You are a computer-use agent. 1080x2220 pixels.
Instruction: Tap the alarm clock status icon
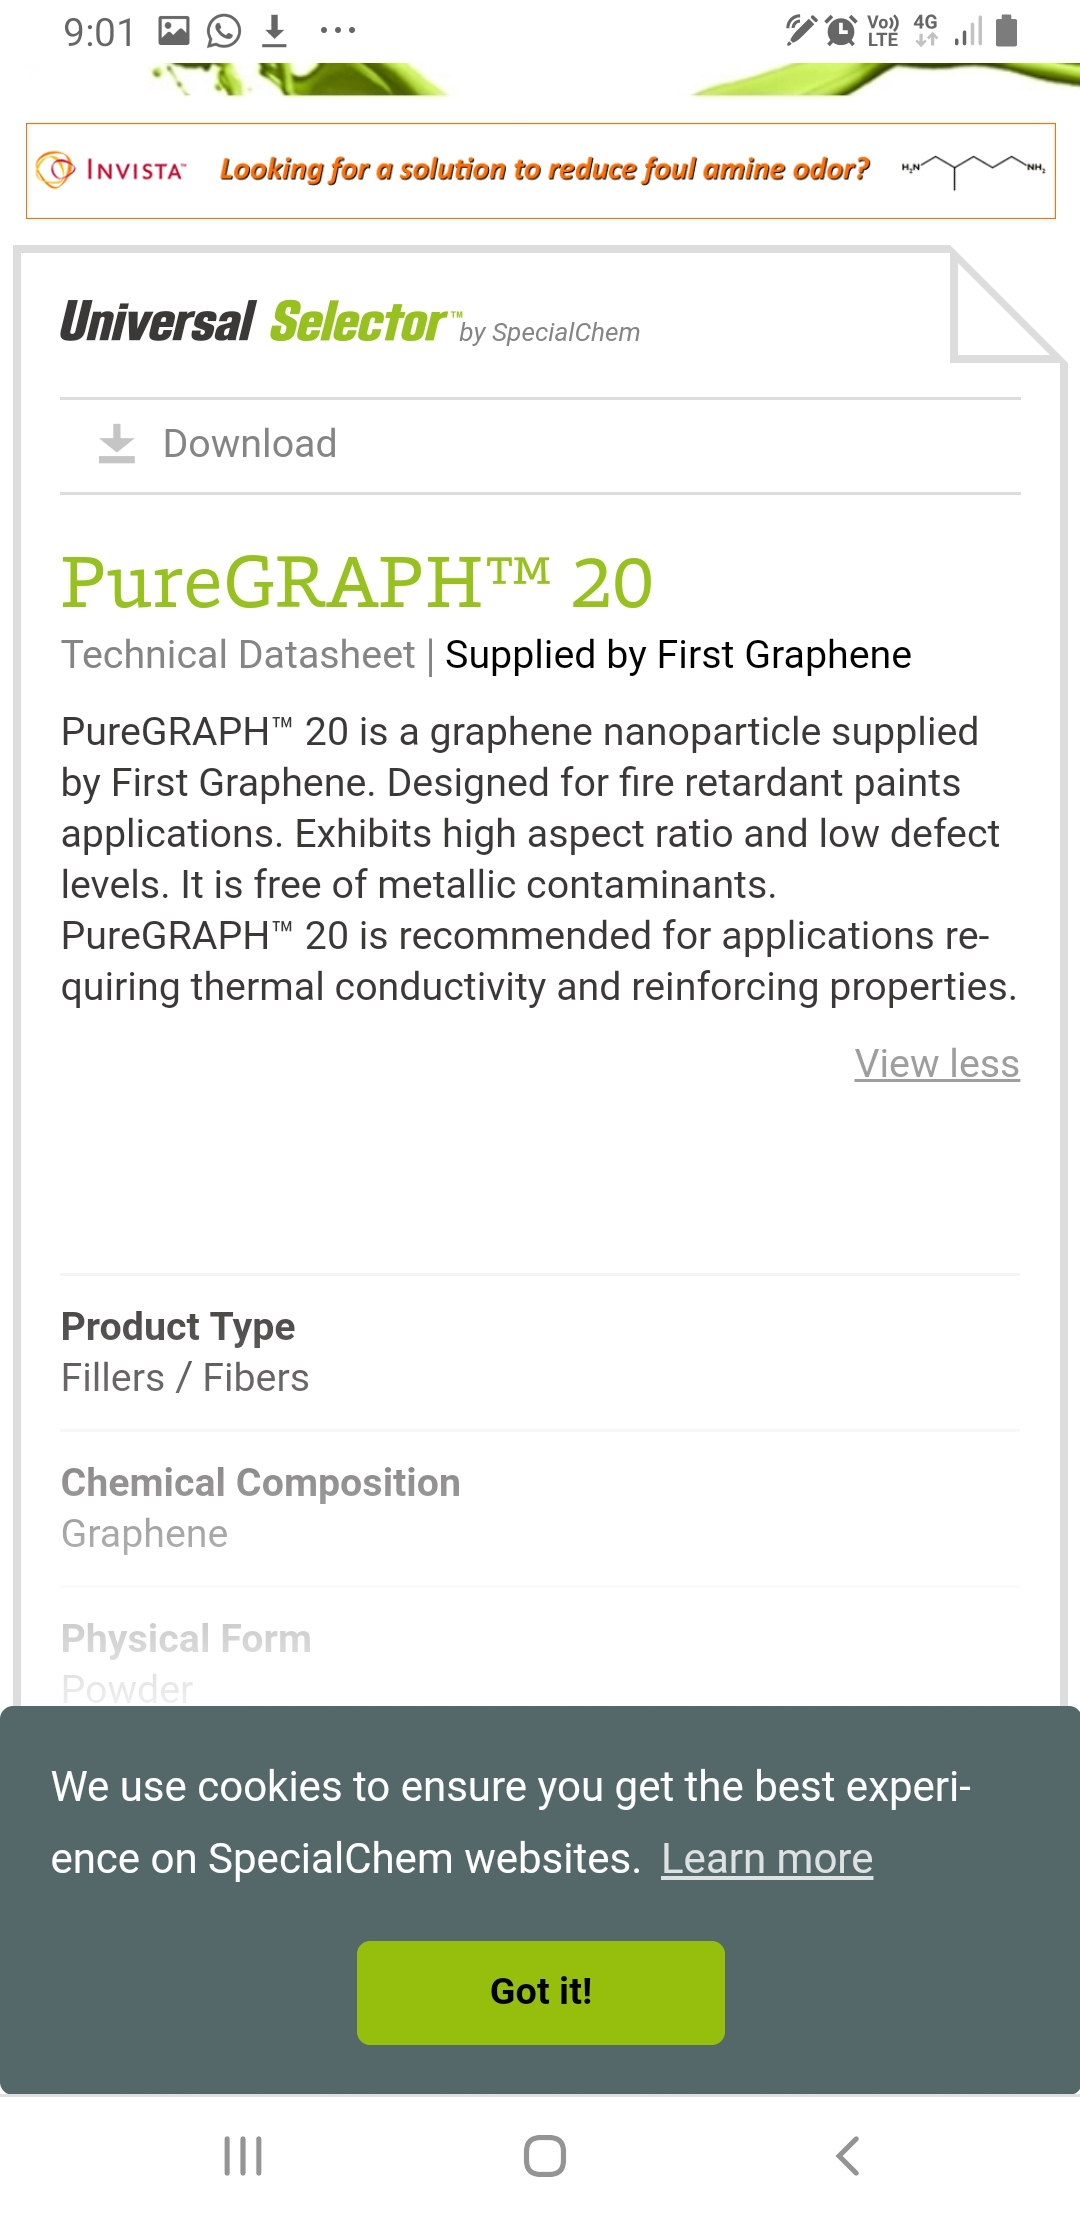pos(841,31)
